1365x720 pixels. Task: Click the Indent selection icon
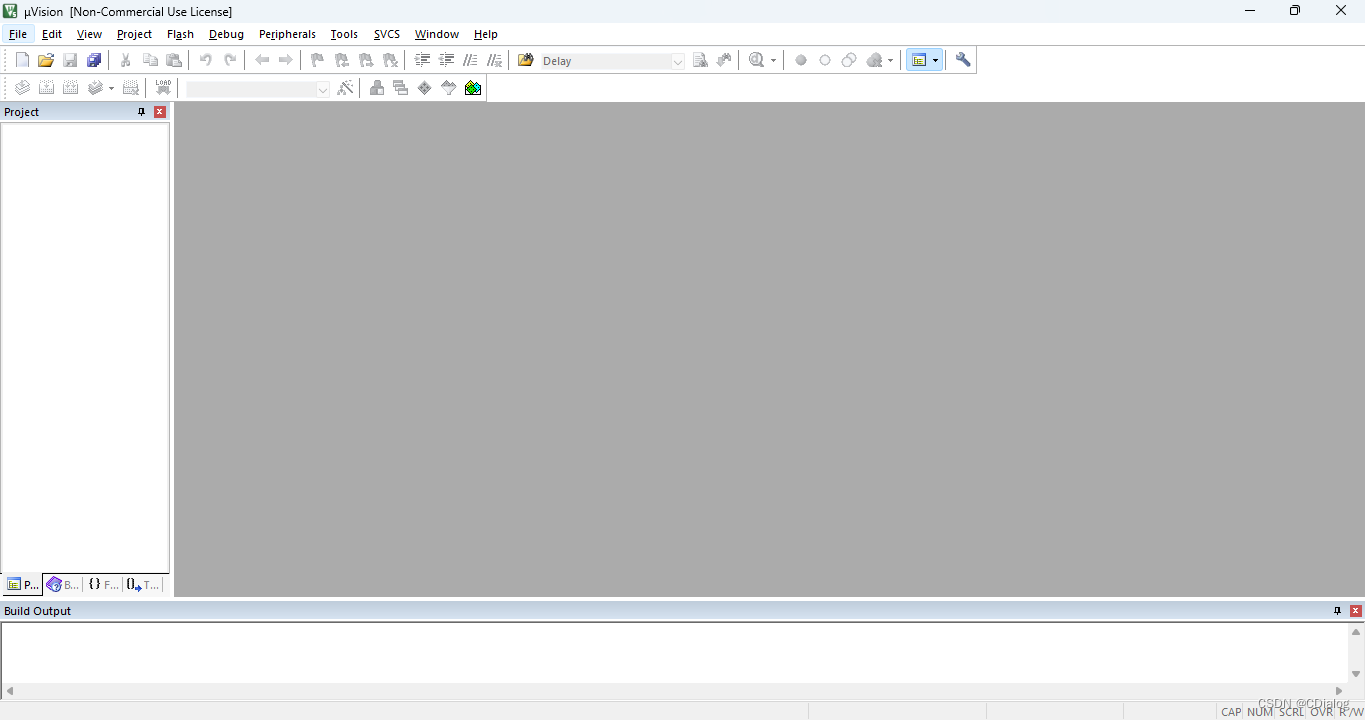point(422,60)
